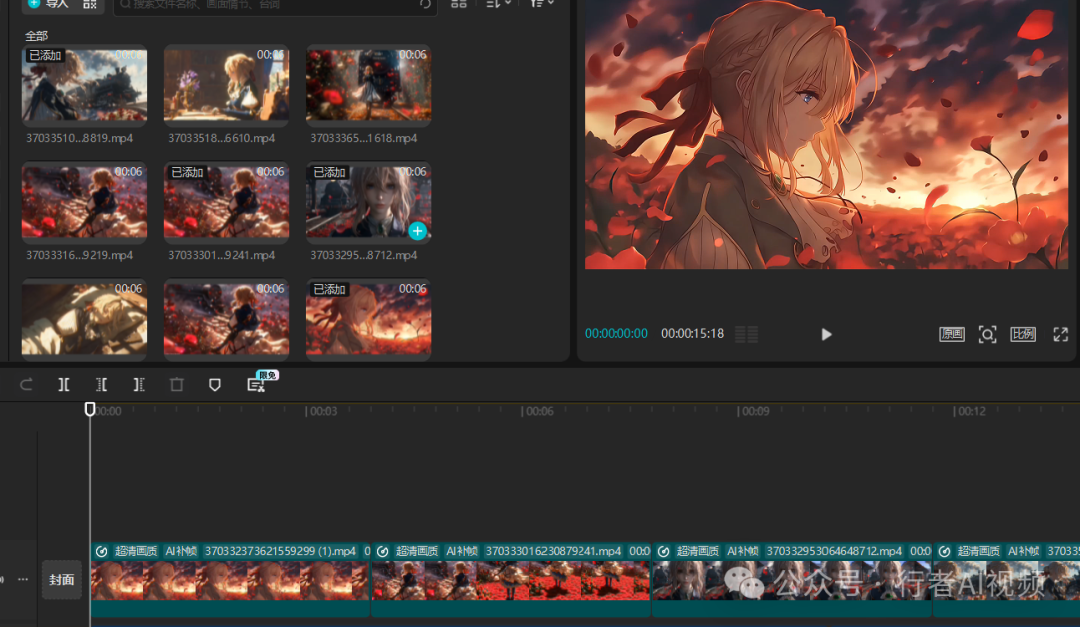
Task: Enter fullscreen preview mode
Action: pyautogui.click(x=1061, y=334)
